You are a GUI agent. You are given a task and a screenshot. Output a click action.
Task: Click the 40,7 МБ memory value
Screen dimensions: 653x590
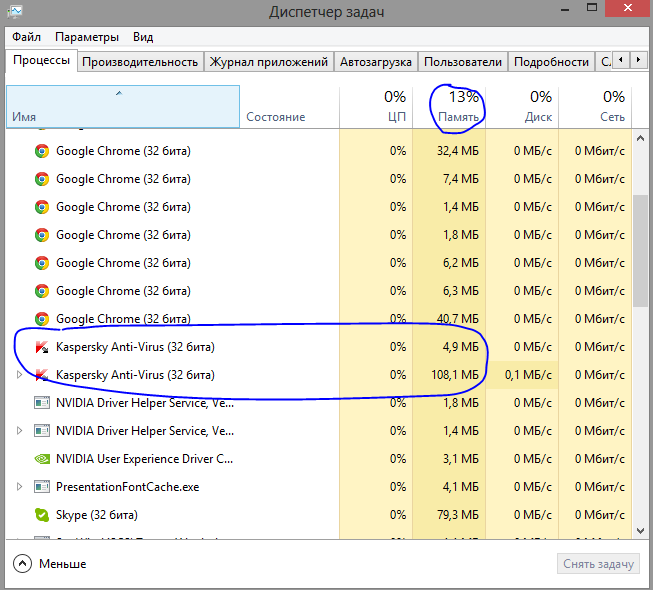[458, 319]
